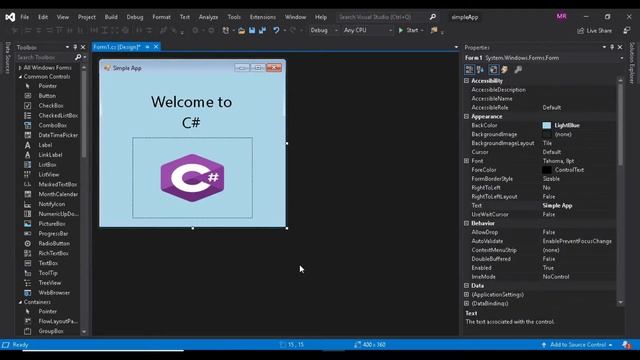Collapse the Behavior category in Properties
Viewport: 640px width, 360px height.
click(467, 223)
